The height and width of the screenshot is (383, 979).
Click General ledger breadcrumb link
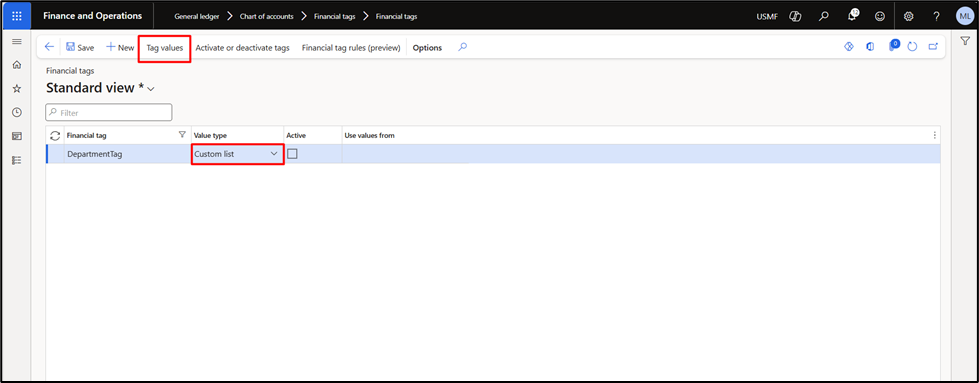pyautogui.click(x=197, y=17)
